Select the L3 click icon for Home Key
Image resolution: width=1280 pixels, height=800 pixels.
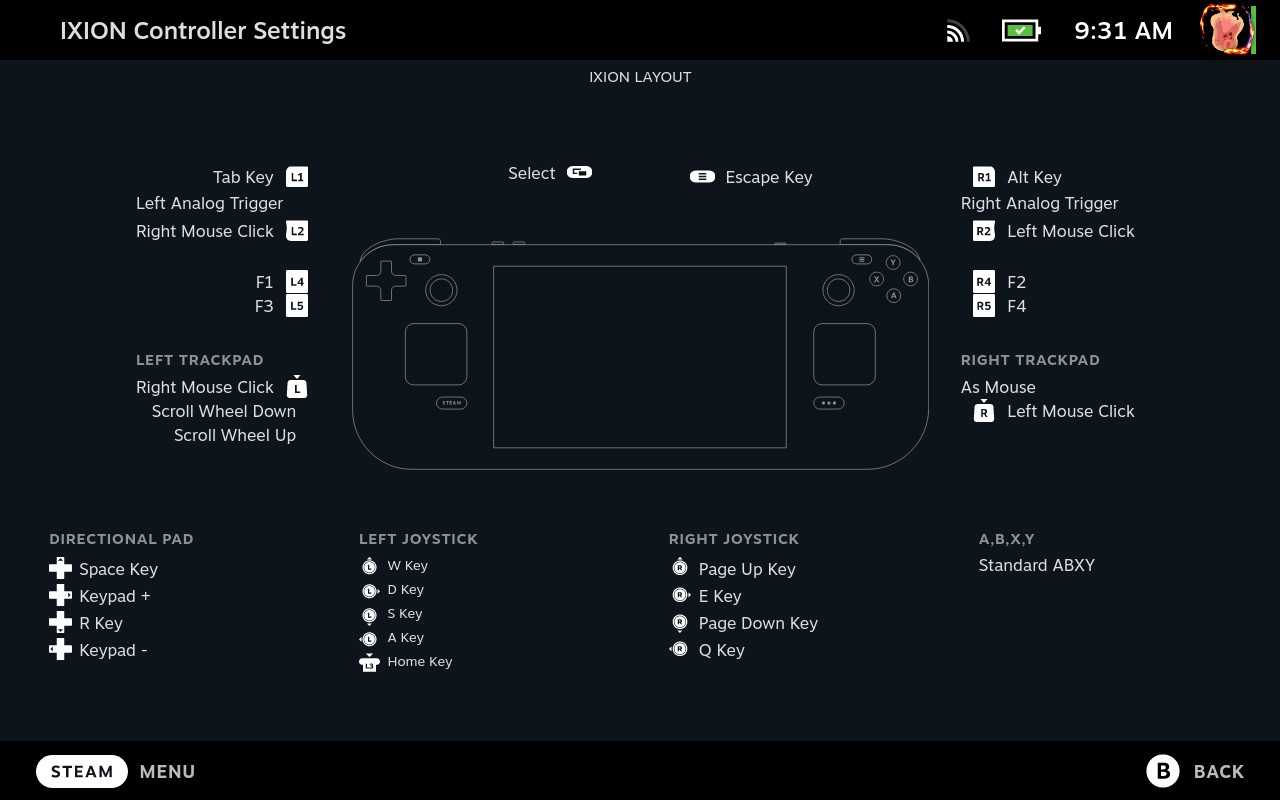point(369,662)
